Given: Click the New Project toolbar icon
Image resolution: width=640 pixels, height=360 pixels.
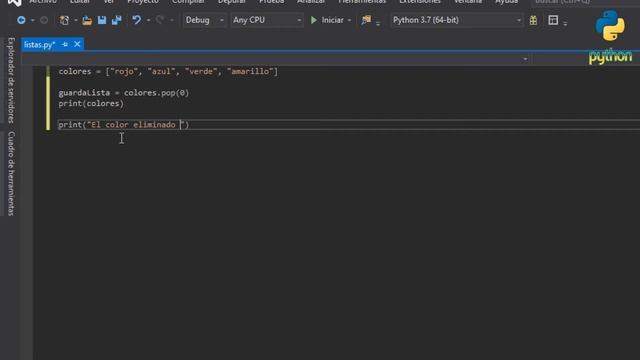Looking at the screenshot, I should [x=64, y=20].
